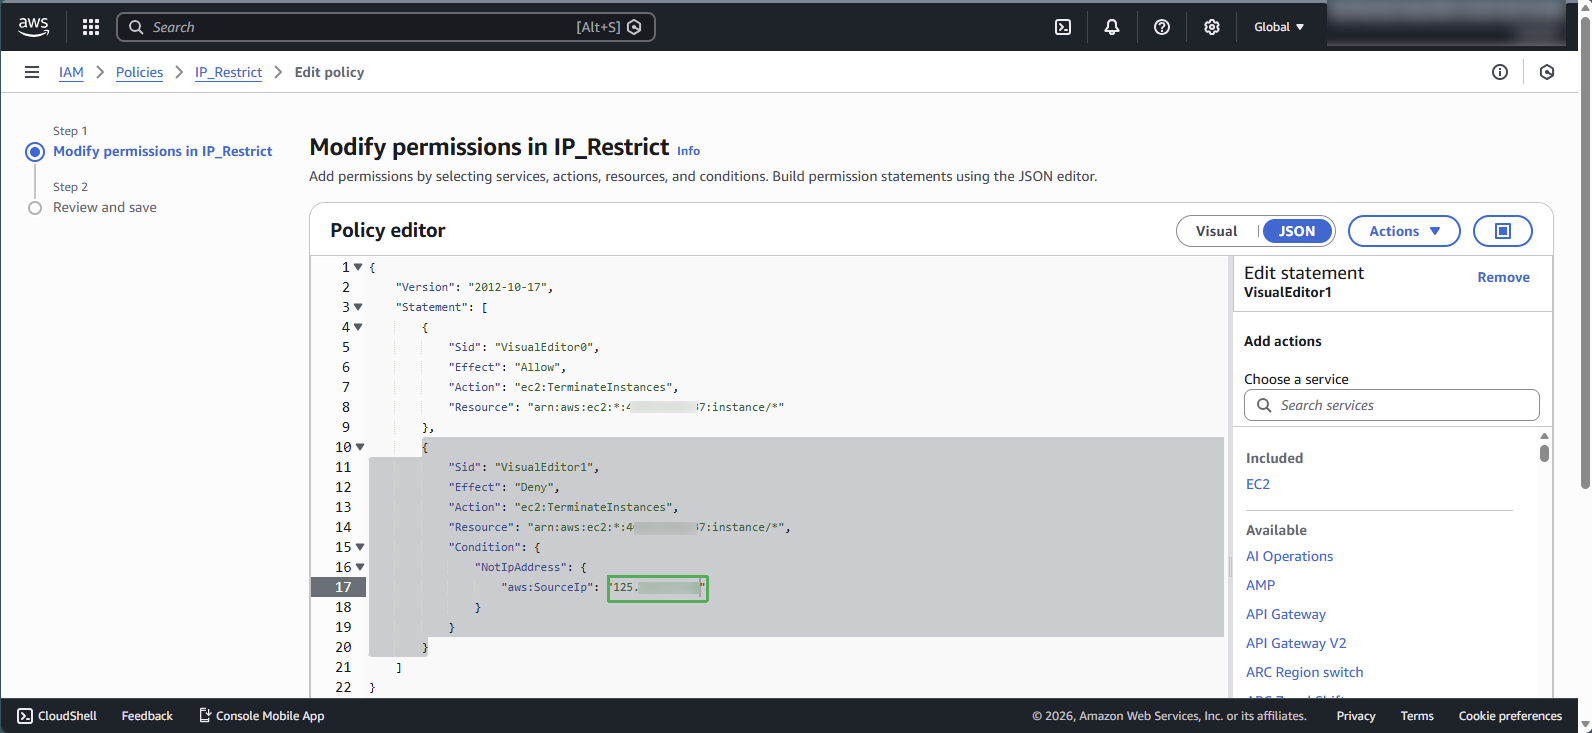
Task: Launch CloudShell from top navigation icon
Action: 1063,27
